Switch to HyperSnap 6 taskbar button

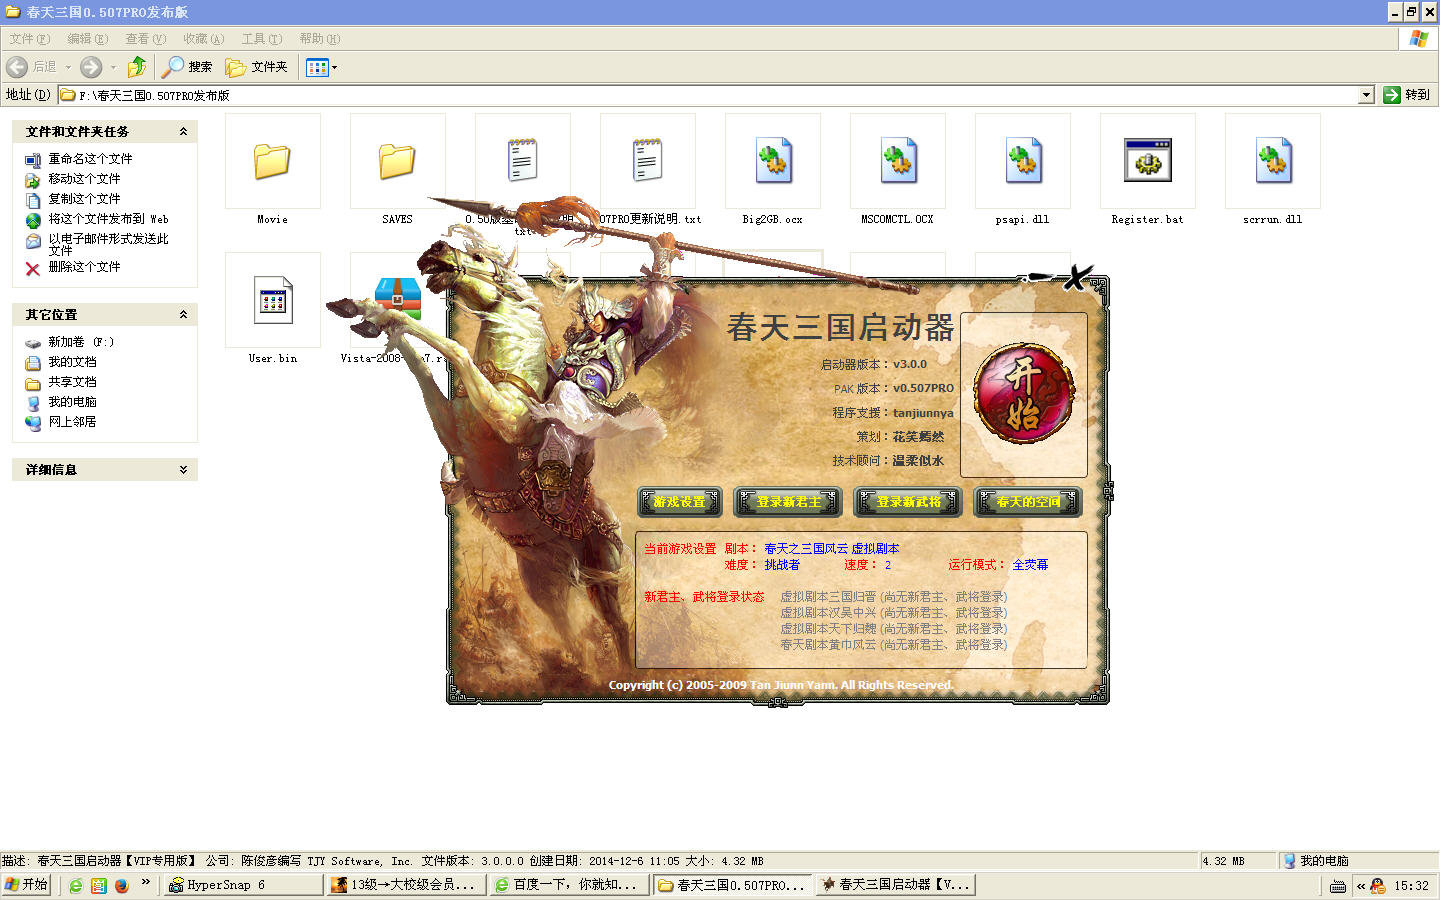pos(243,885)
